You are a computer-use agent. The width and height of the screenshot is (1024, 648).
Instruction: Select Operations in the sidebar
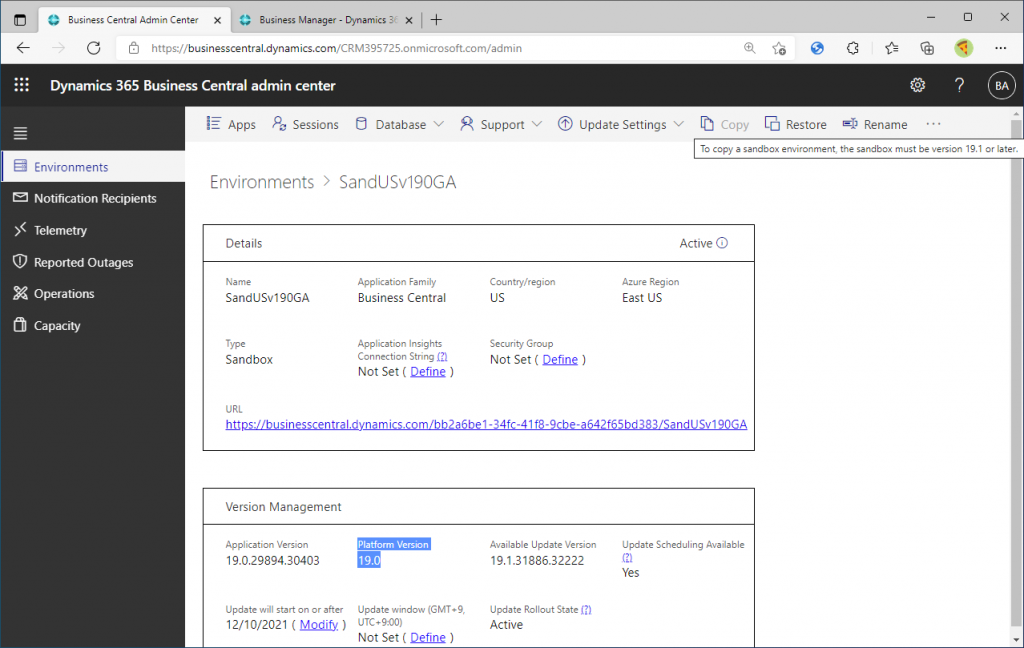tap(93, 293)
